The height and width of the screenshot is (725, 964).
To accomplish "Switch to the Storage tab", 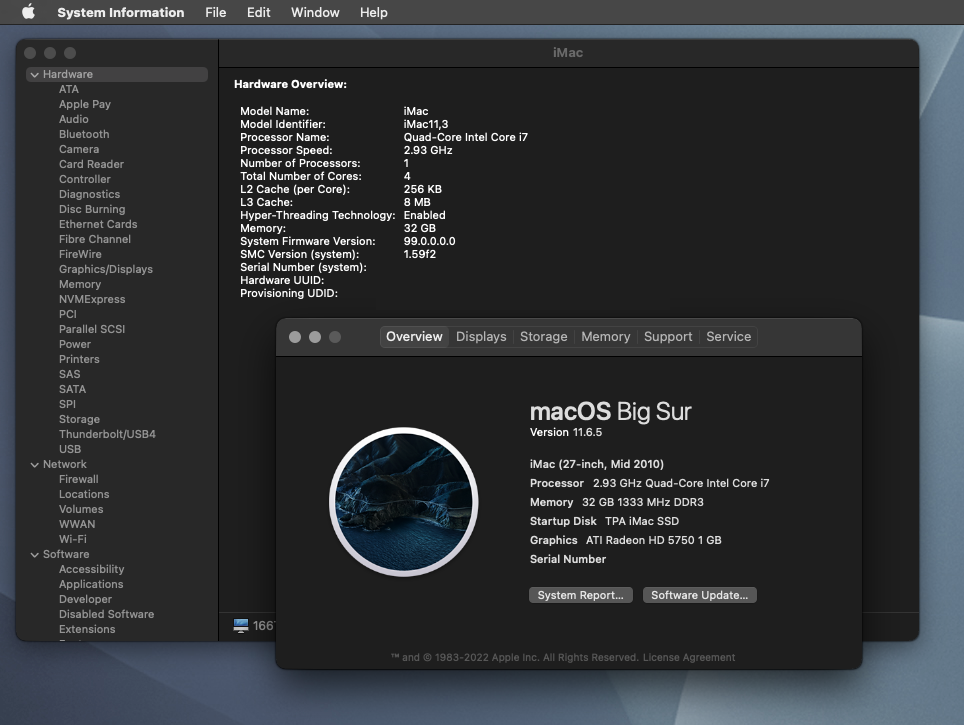I will coord(543,336).
